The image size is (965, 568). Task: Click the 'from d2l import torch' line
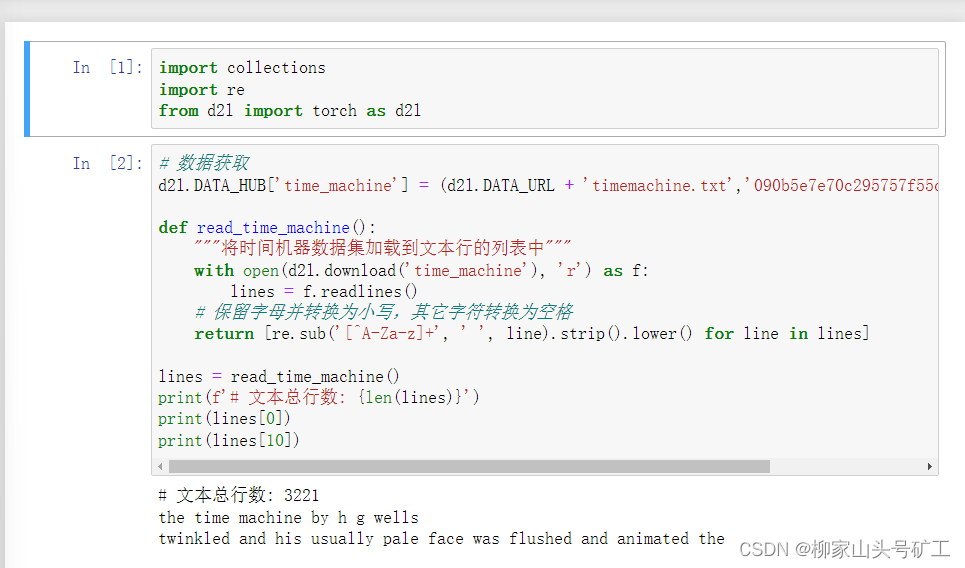coord(289,111)
